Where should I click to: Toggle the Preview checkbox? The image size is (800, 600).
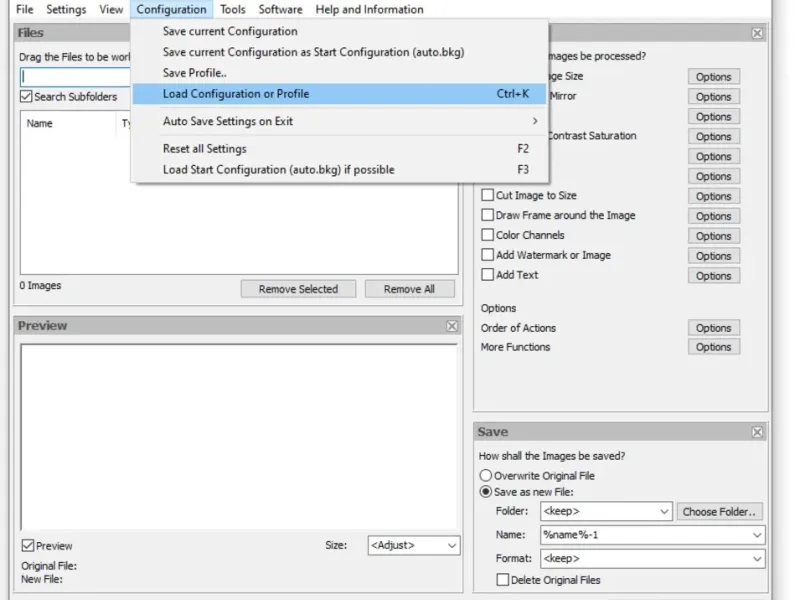coord(28,546)
